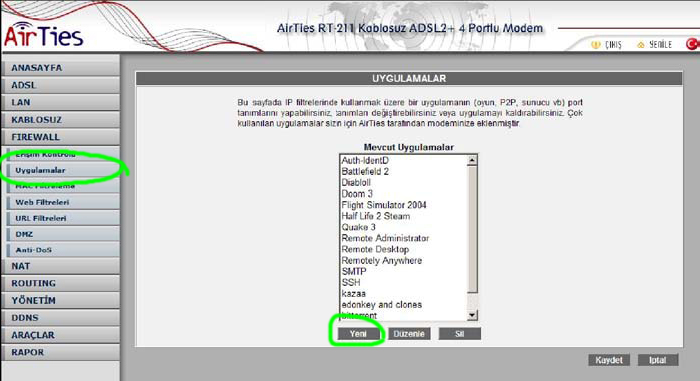Open the ADSL menu section
The height and width of the screenshot is (381, 700).
pyautogui.click(x=61, y=85)
